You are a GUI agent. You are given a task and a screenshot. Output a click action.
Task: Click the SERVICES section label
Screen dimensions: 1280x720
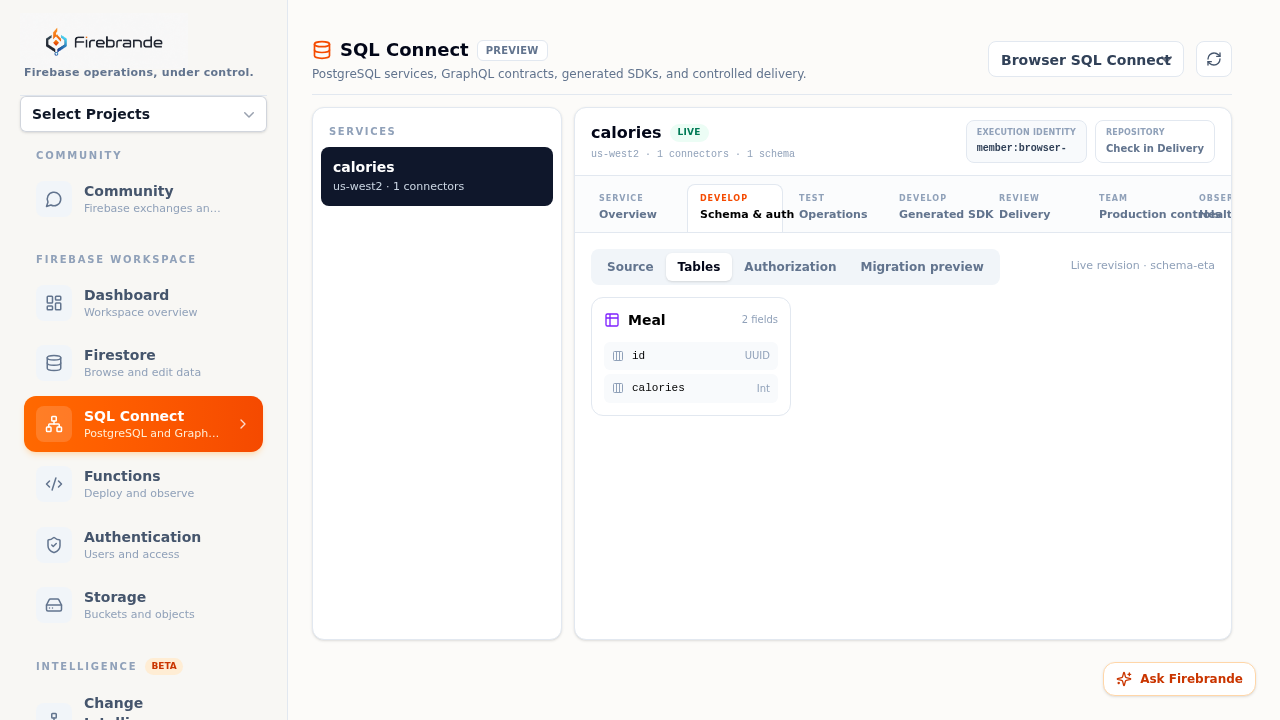tap(362, 131)
